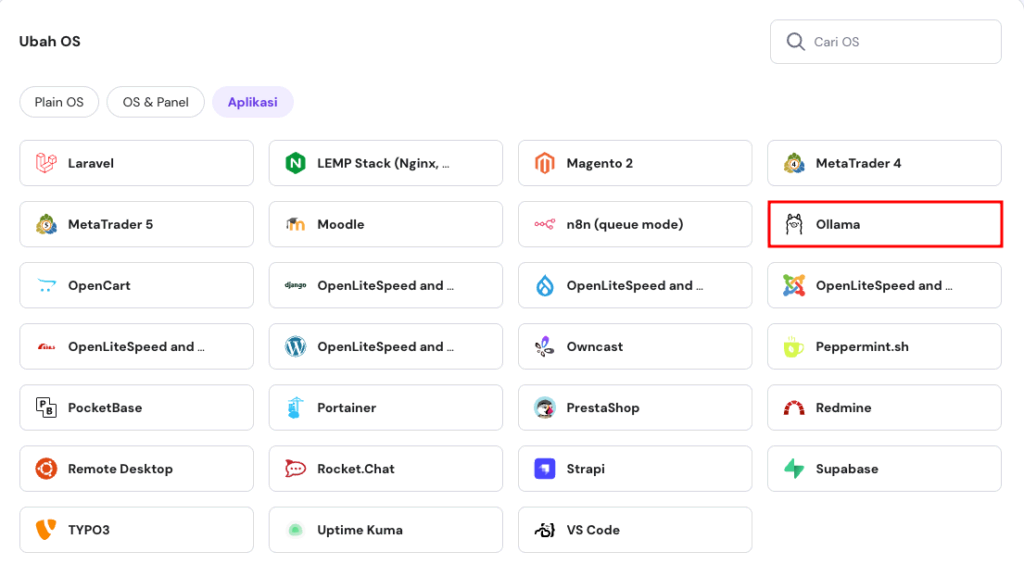The width and height of the screenshot is (1024, 564).
Task: Pick the Uptime Kuma application
Action: [385, 530]
